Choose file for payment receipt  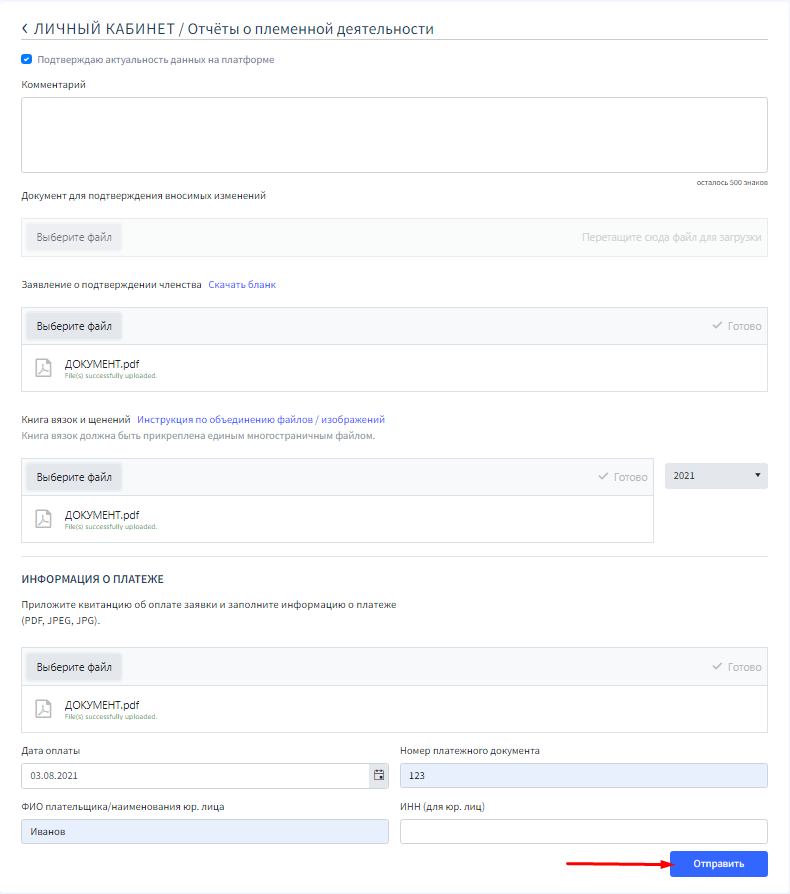click(x=74, y=667)
